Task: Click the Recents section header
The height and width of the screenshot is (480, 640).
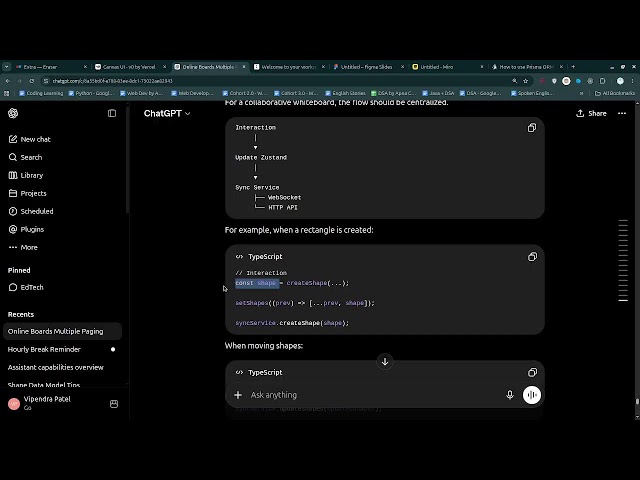Action: pos(21,314)
